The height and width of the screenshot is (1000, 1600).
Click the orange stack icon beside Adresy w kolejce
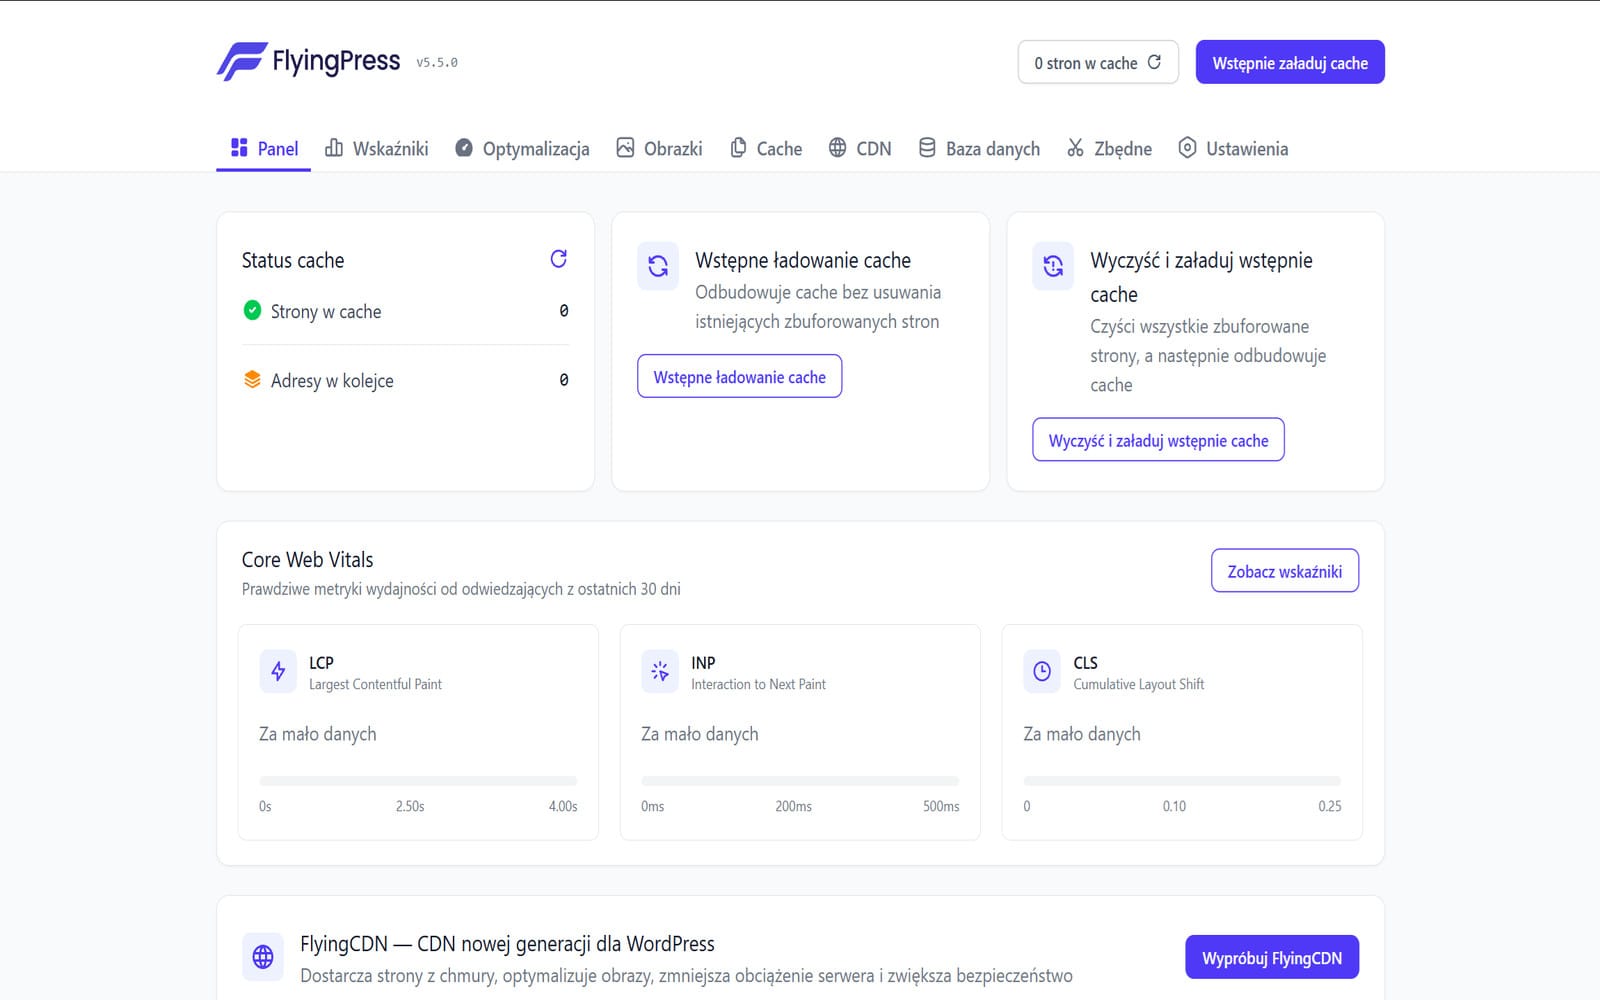coord(252,380)
